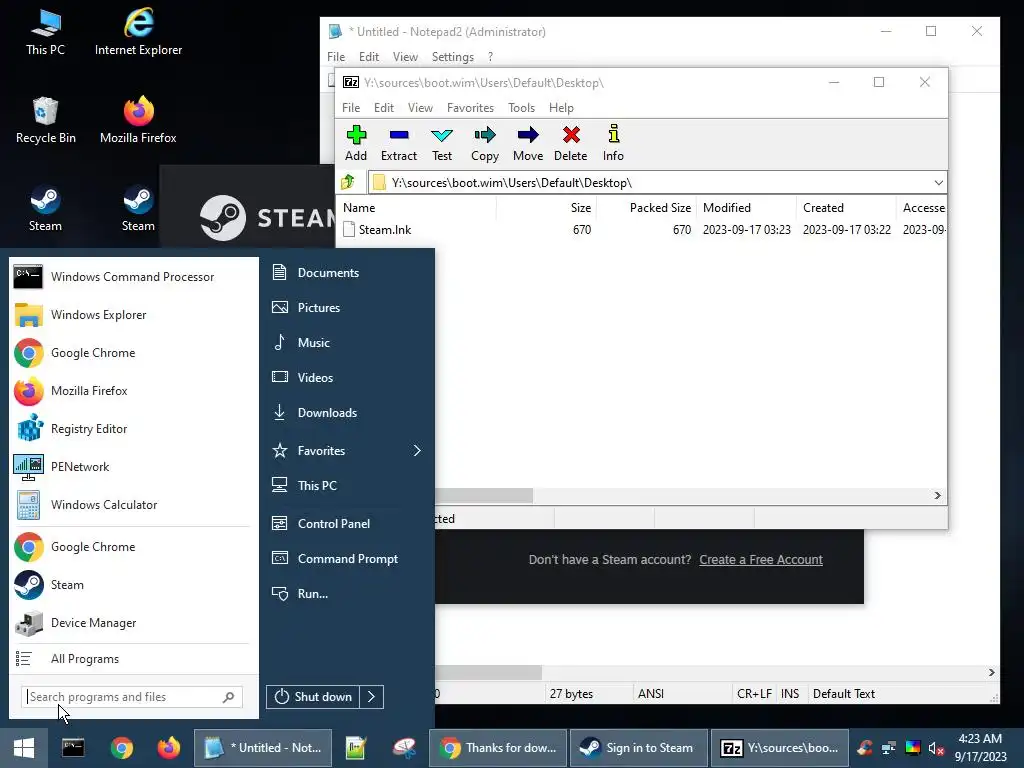Select the Recycle Bin desktop icon
This screenshot has height=768, width=1024.
pyautogui.click(x=45, y=120)
